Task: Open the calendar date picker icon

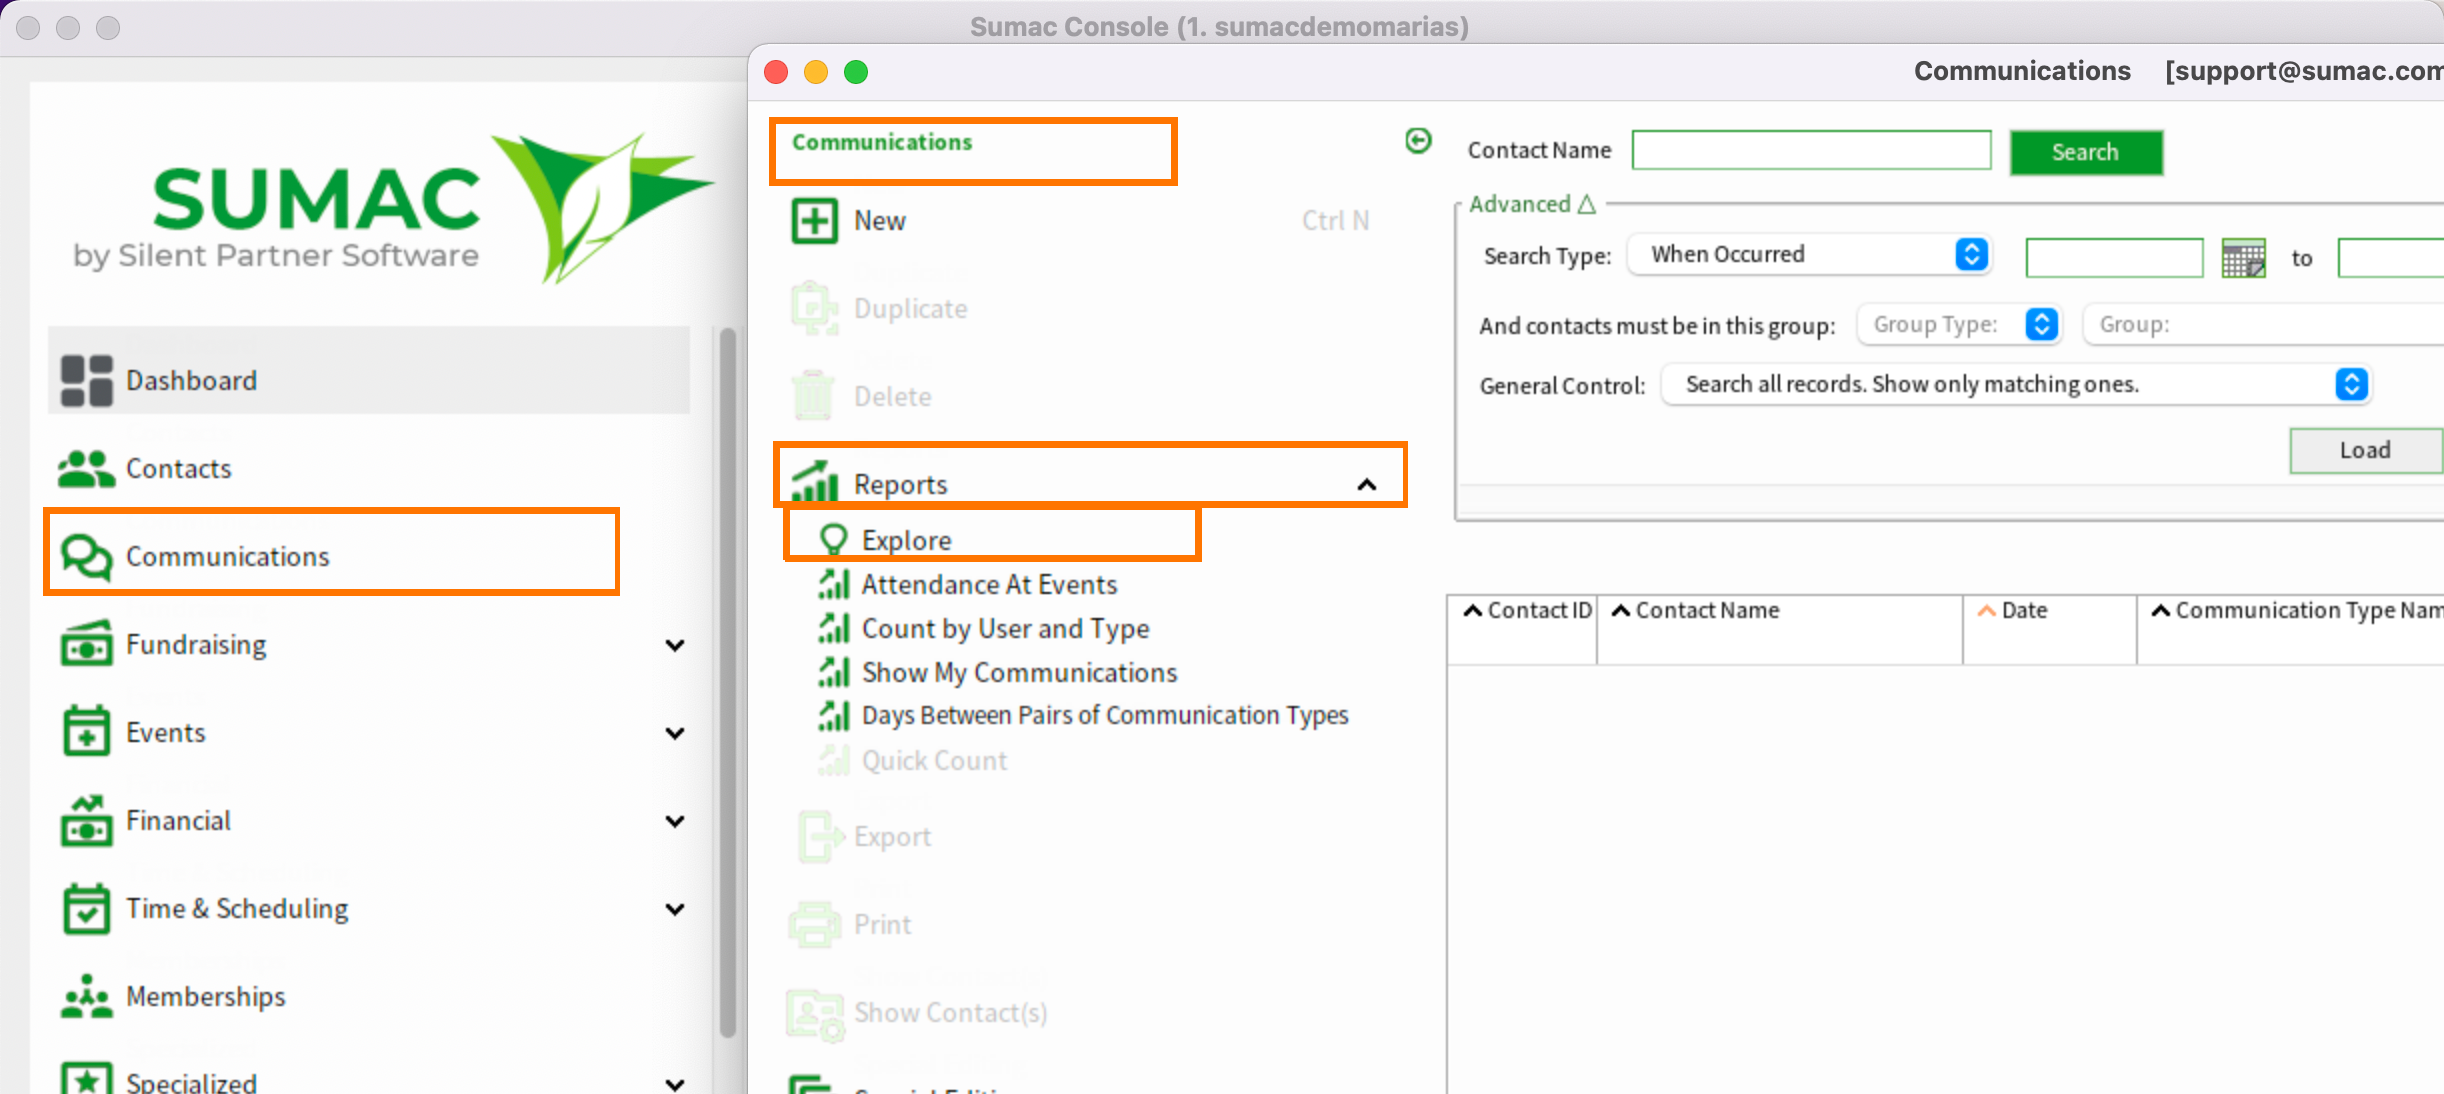Action: (2243, 258)
